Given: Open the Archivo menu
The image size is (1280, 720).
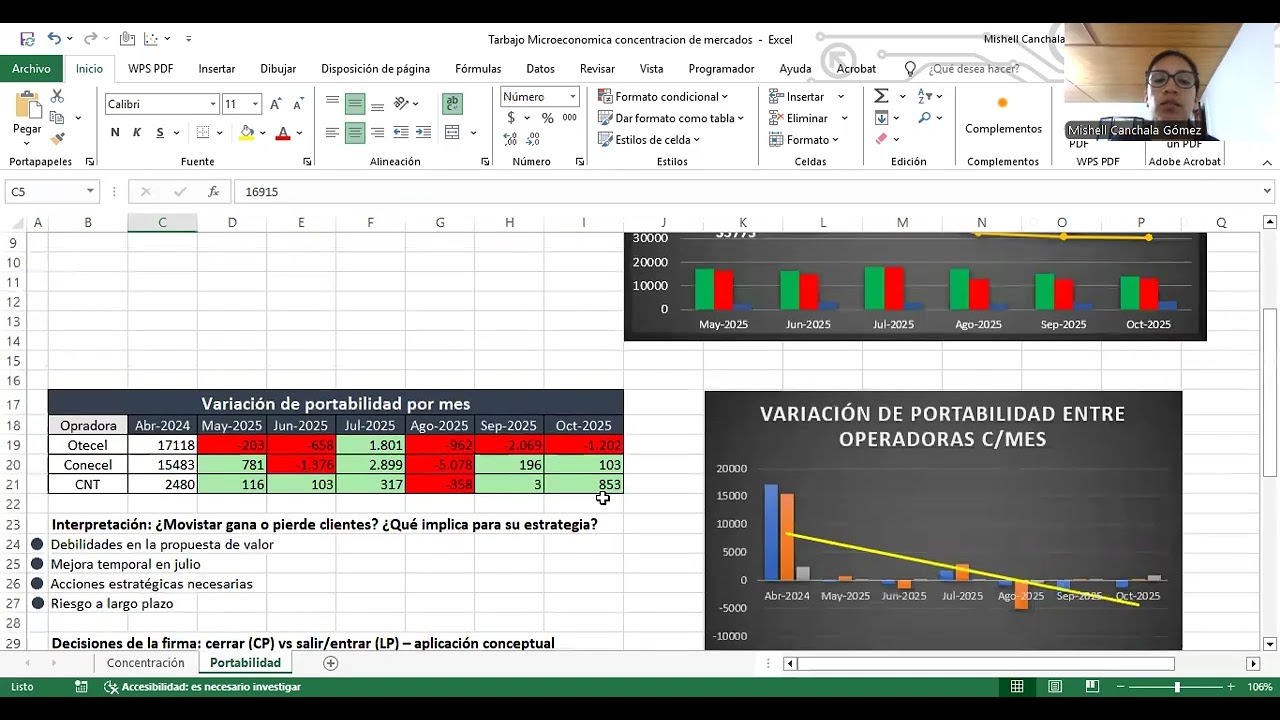Looking at the screenshot, I should pyautogui.click(x=31, y=69).
